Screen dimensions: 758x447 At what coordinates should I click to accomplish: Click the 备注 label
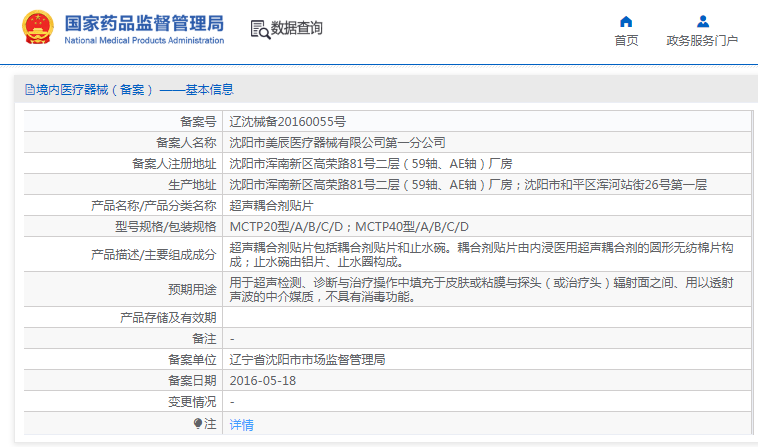(204, 339)
